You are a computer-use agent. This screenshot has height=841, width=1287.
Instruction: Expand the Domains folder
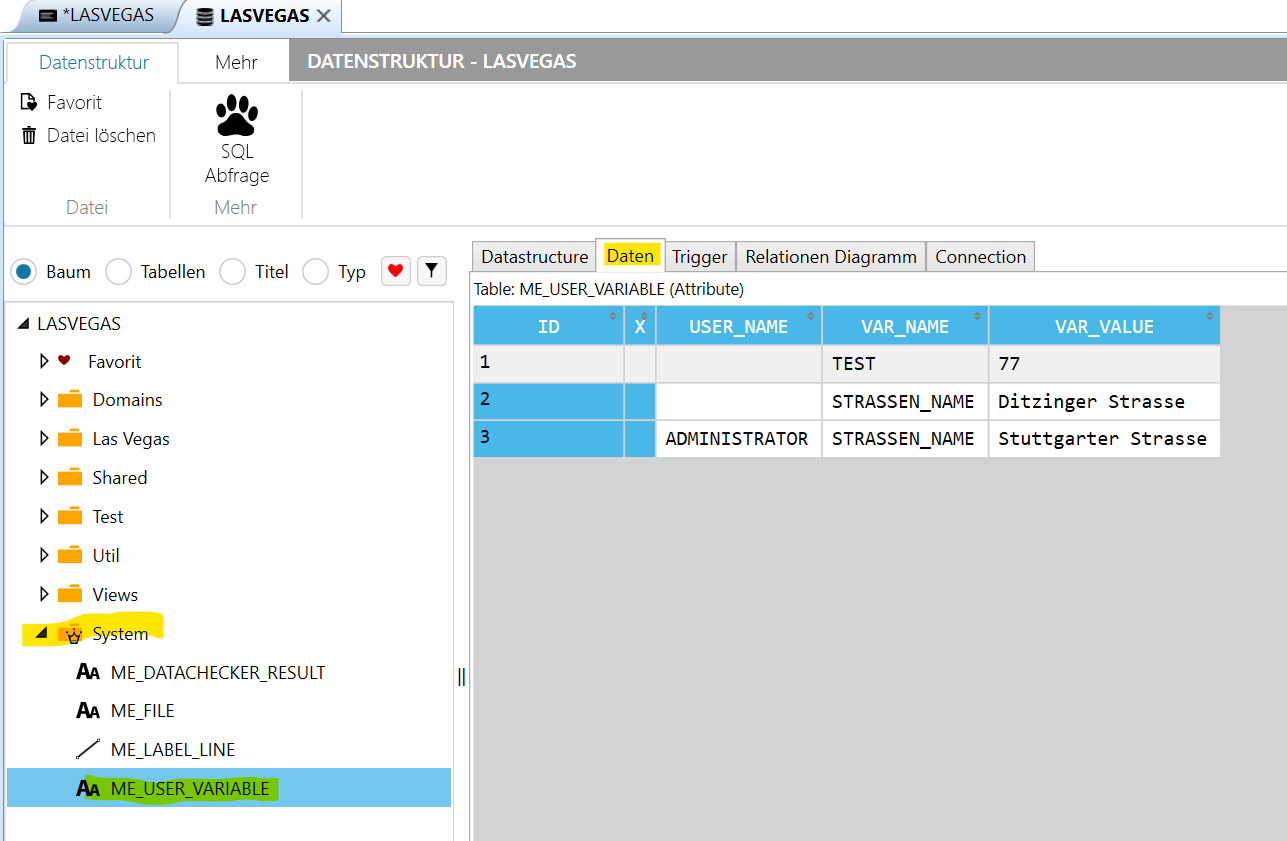43,399
